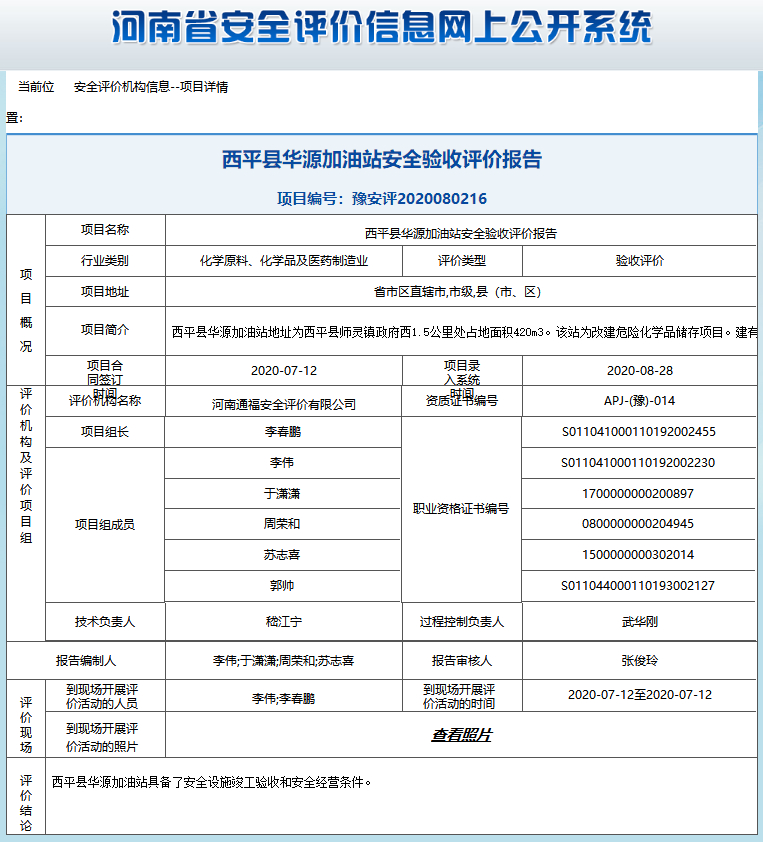763x842 pixels.
Task: Select on-site date range 2020-07-12至2020-07-12
Action: (x=640, y=695)
